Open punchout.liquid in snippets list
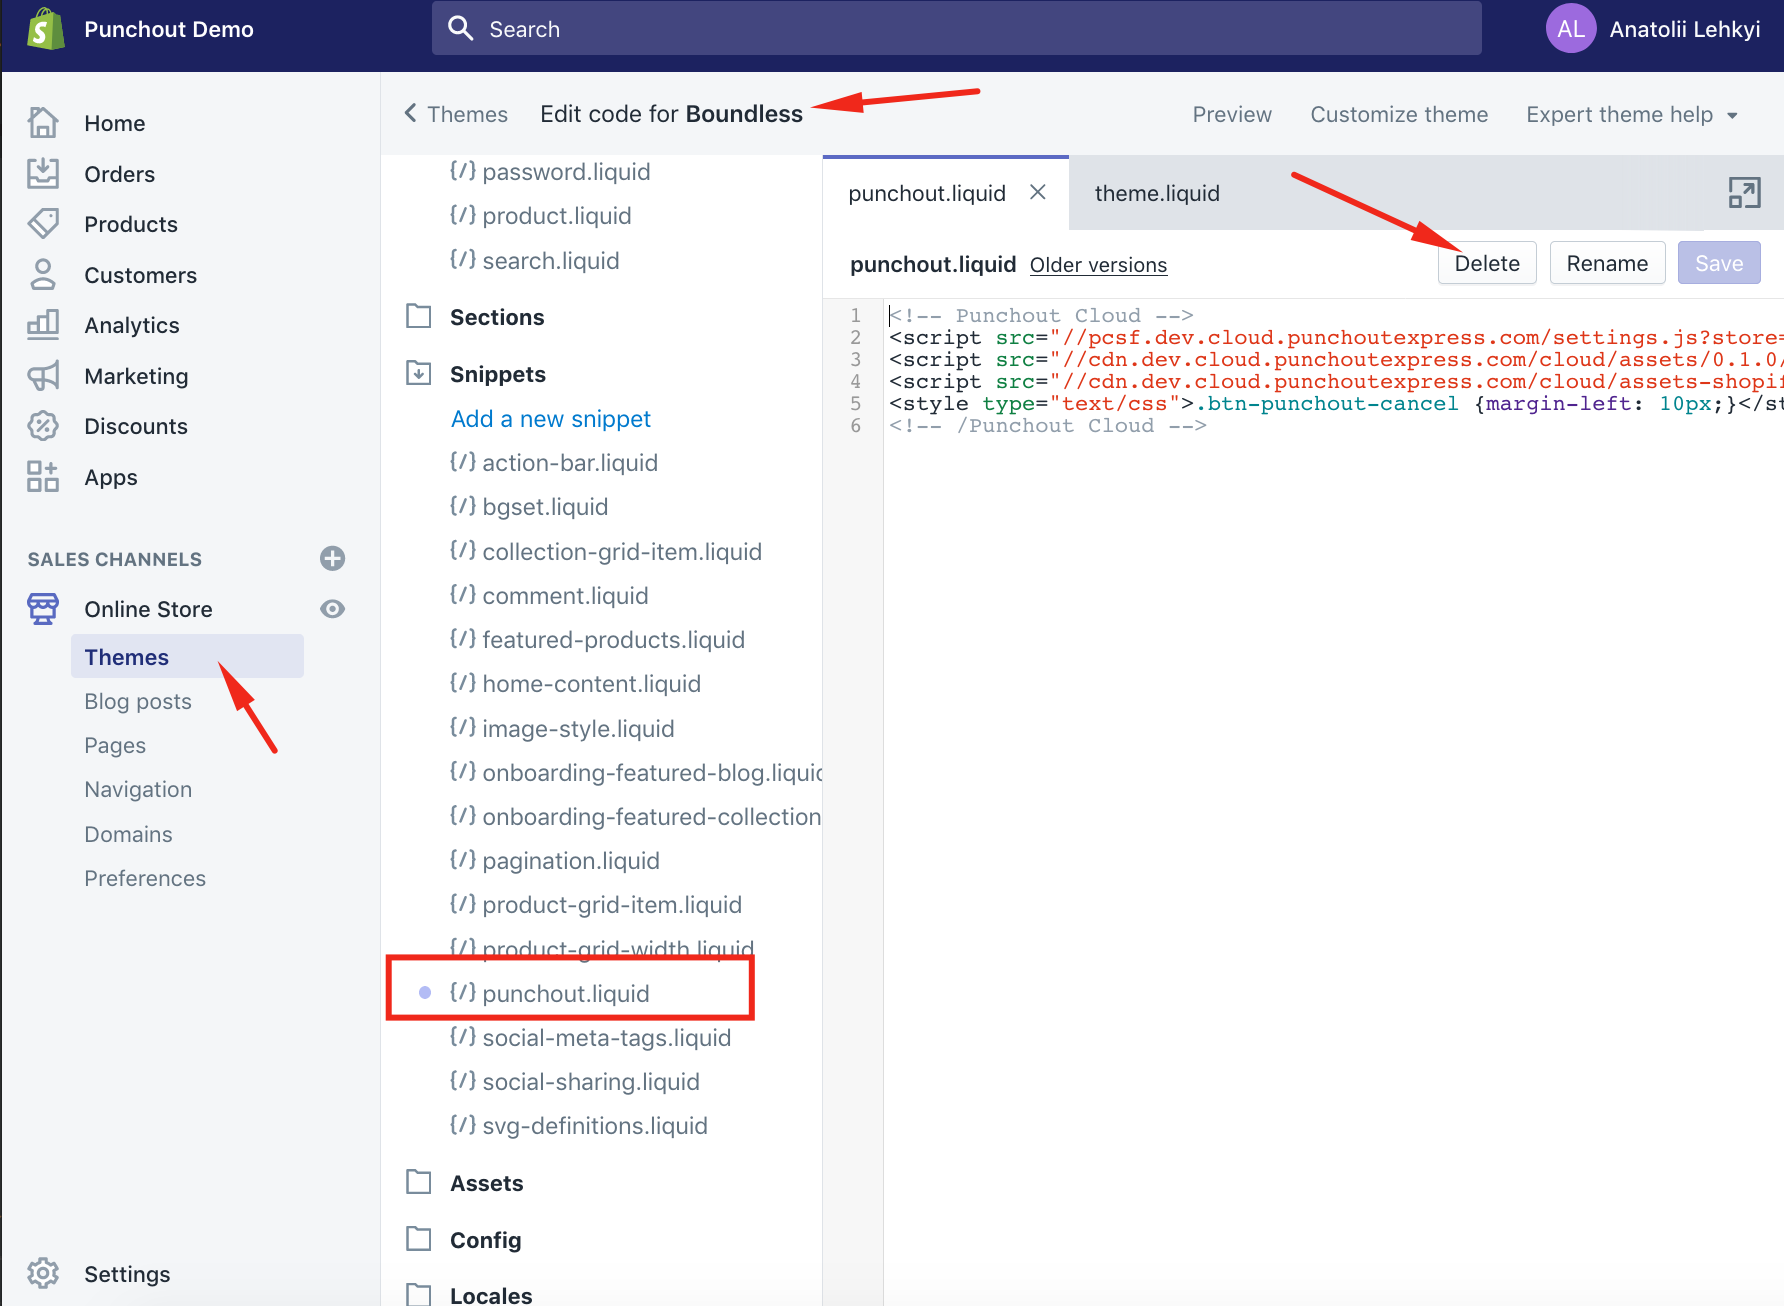 (x=566, y=993)
